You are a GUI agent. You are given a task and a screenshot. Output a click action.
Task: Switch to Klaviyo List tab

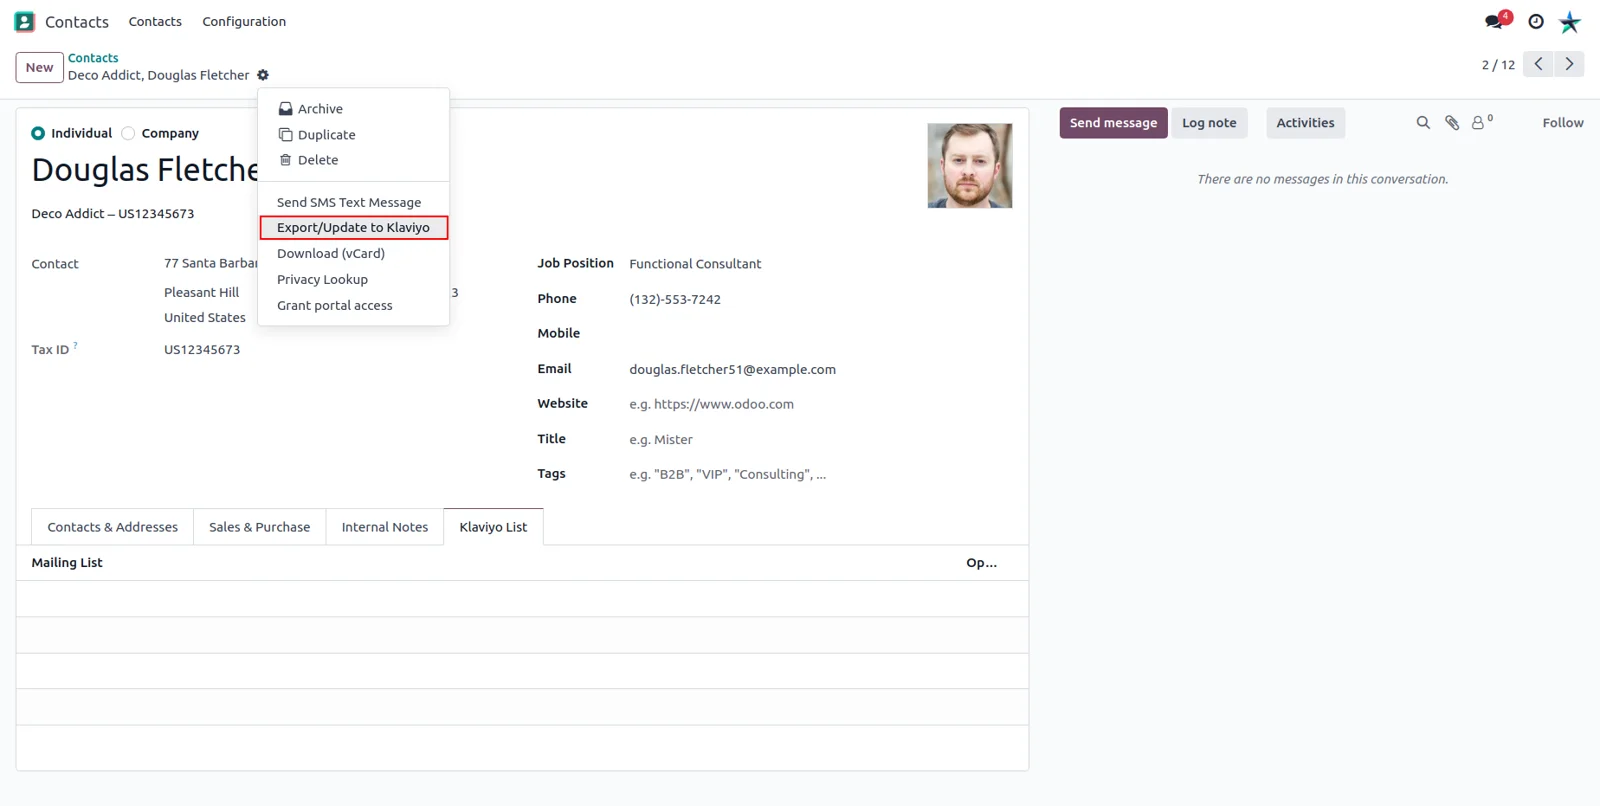(x=493, y=527)
